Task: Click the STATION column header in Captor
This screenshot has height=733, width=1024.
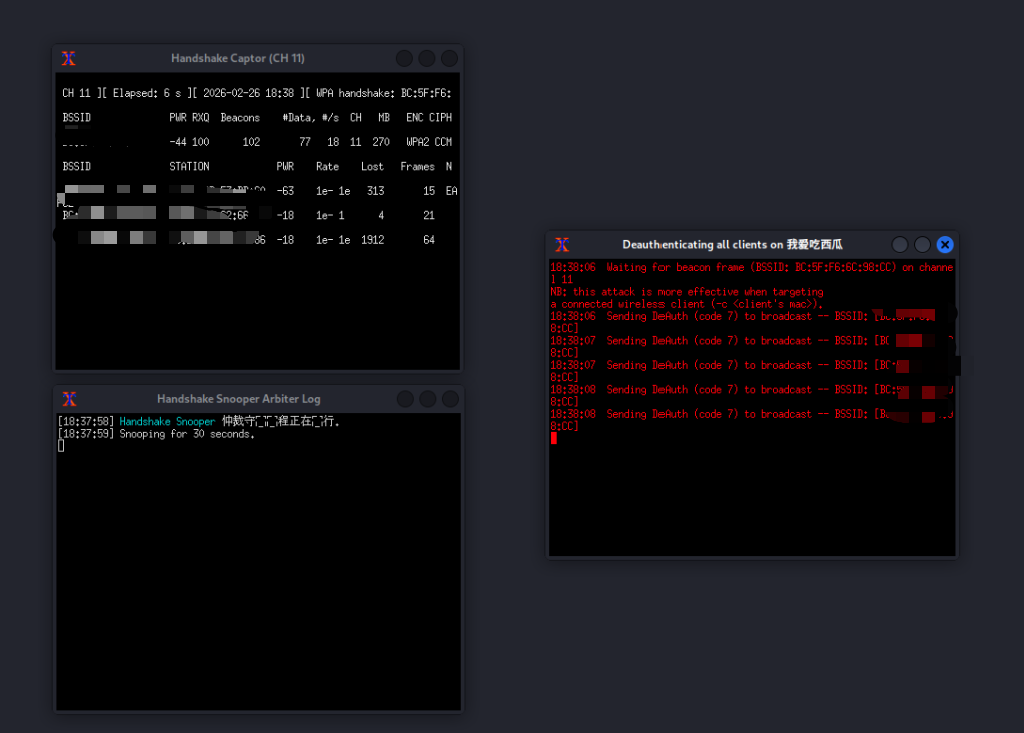Action: click(x=189, y=167)
